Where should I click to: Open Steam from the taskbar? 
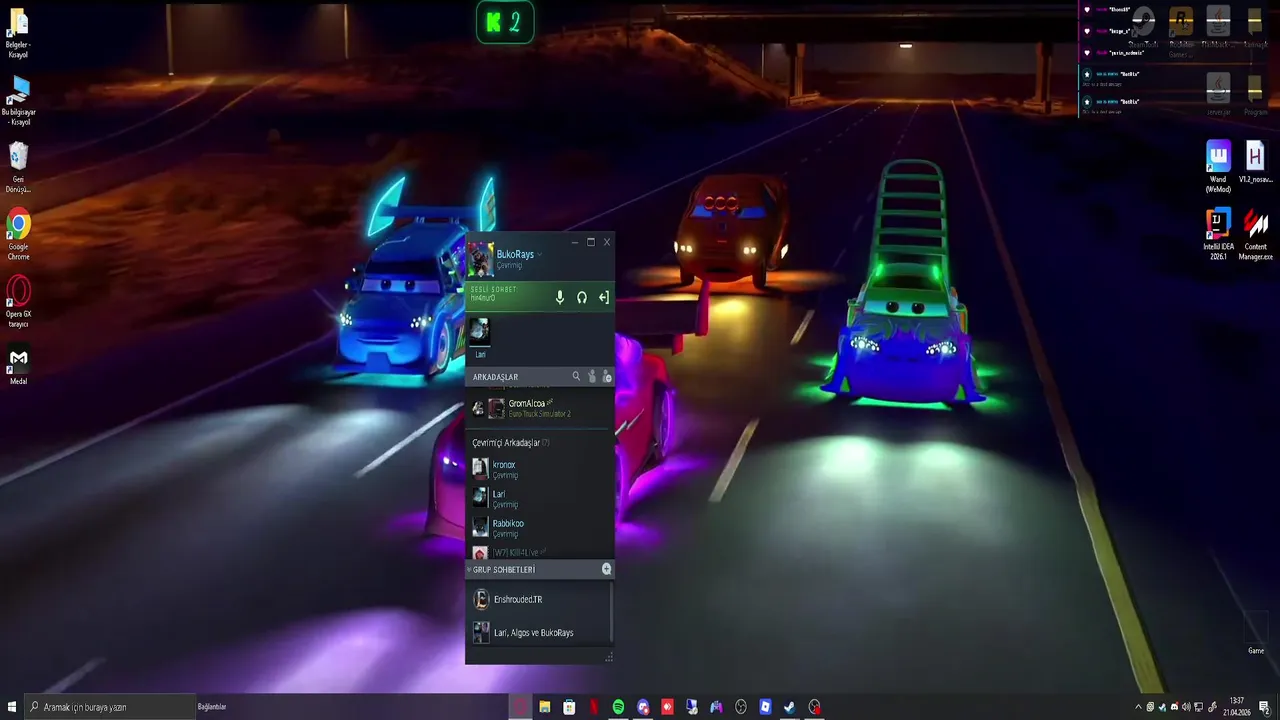pos(790,707)
